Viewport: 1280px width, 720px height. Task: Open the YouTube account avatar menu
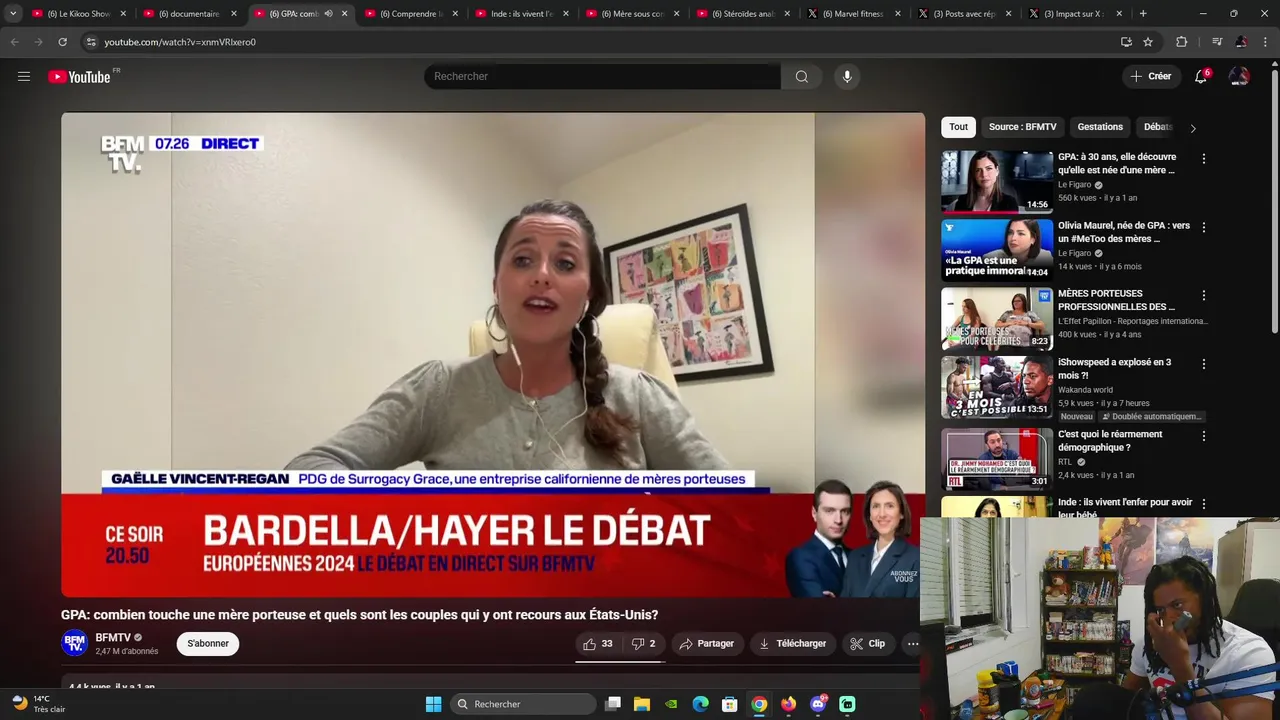point(1239,76)
